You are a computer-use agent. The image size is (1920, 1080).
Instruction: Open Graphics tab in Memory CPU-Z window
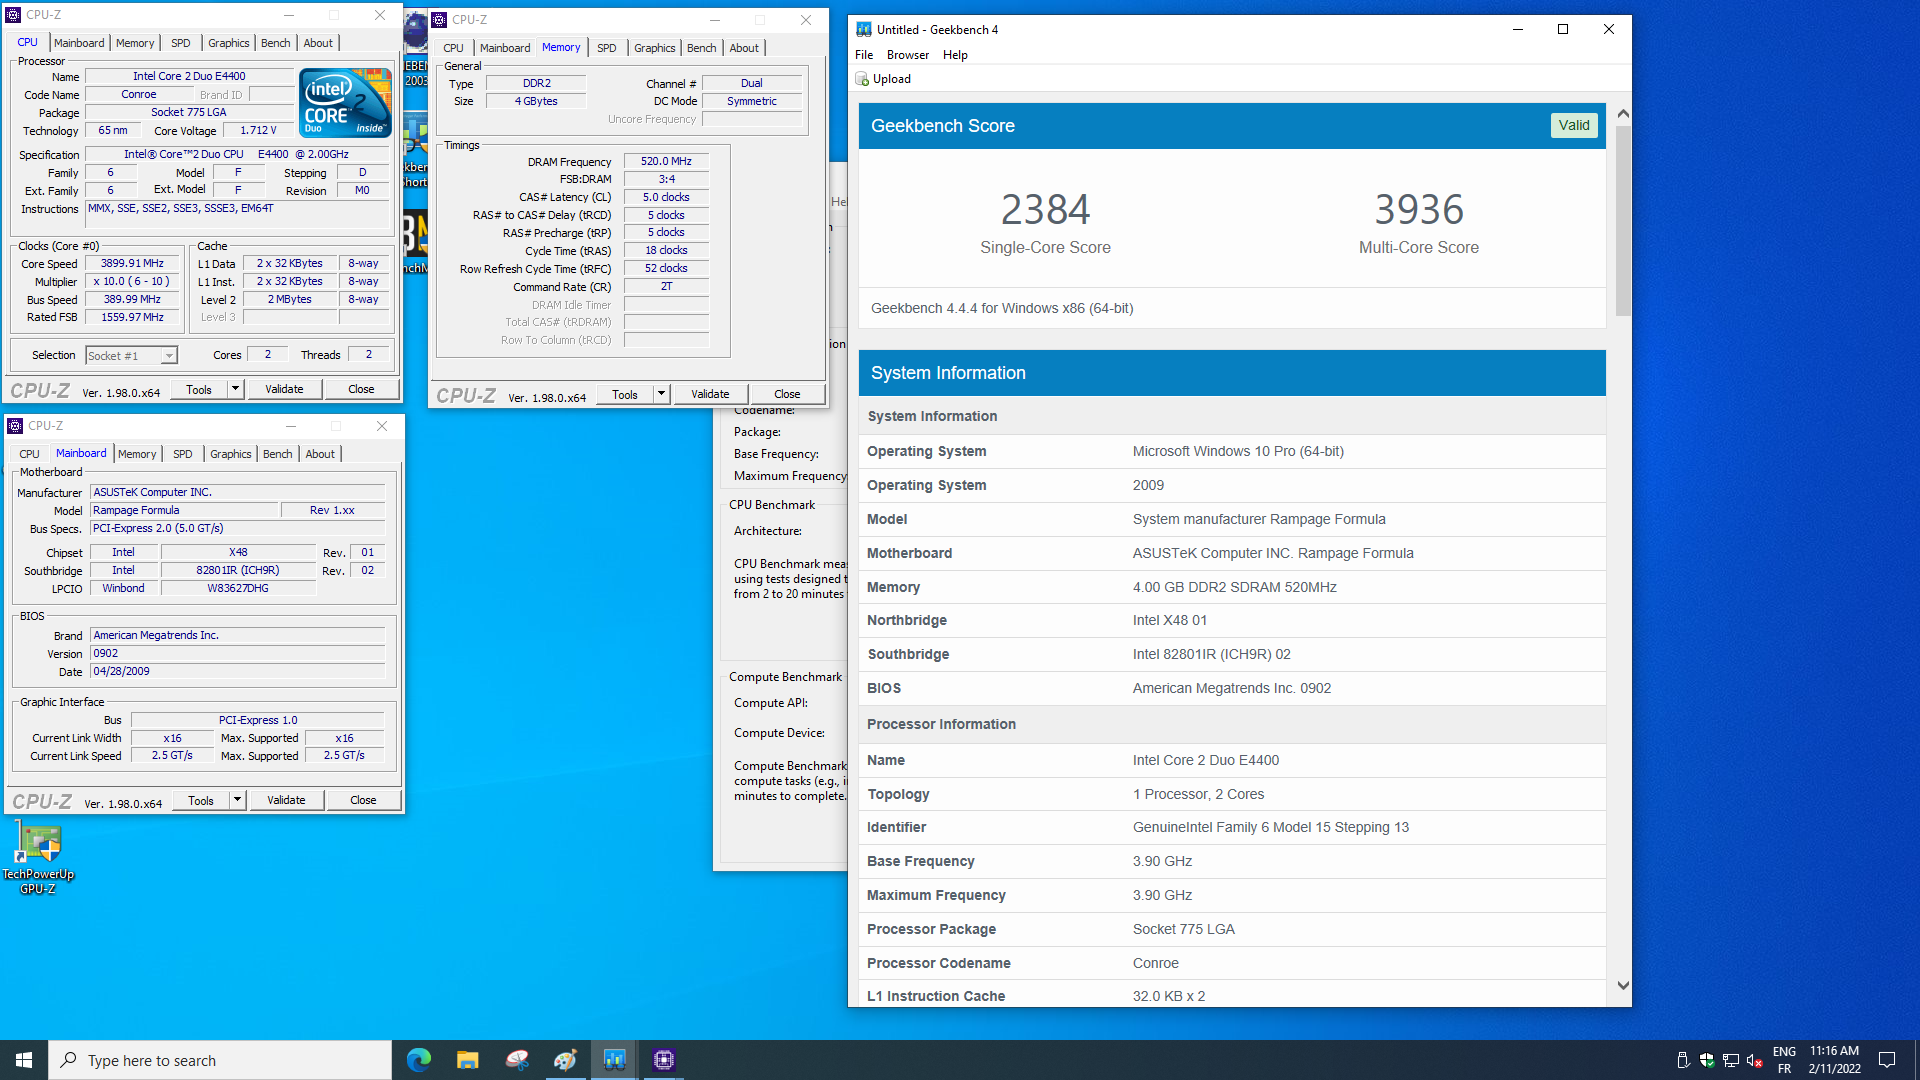[655, 48]
